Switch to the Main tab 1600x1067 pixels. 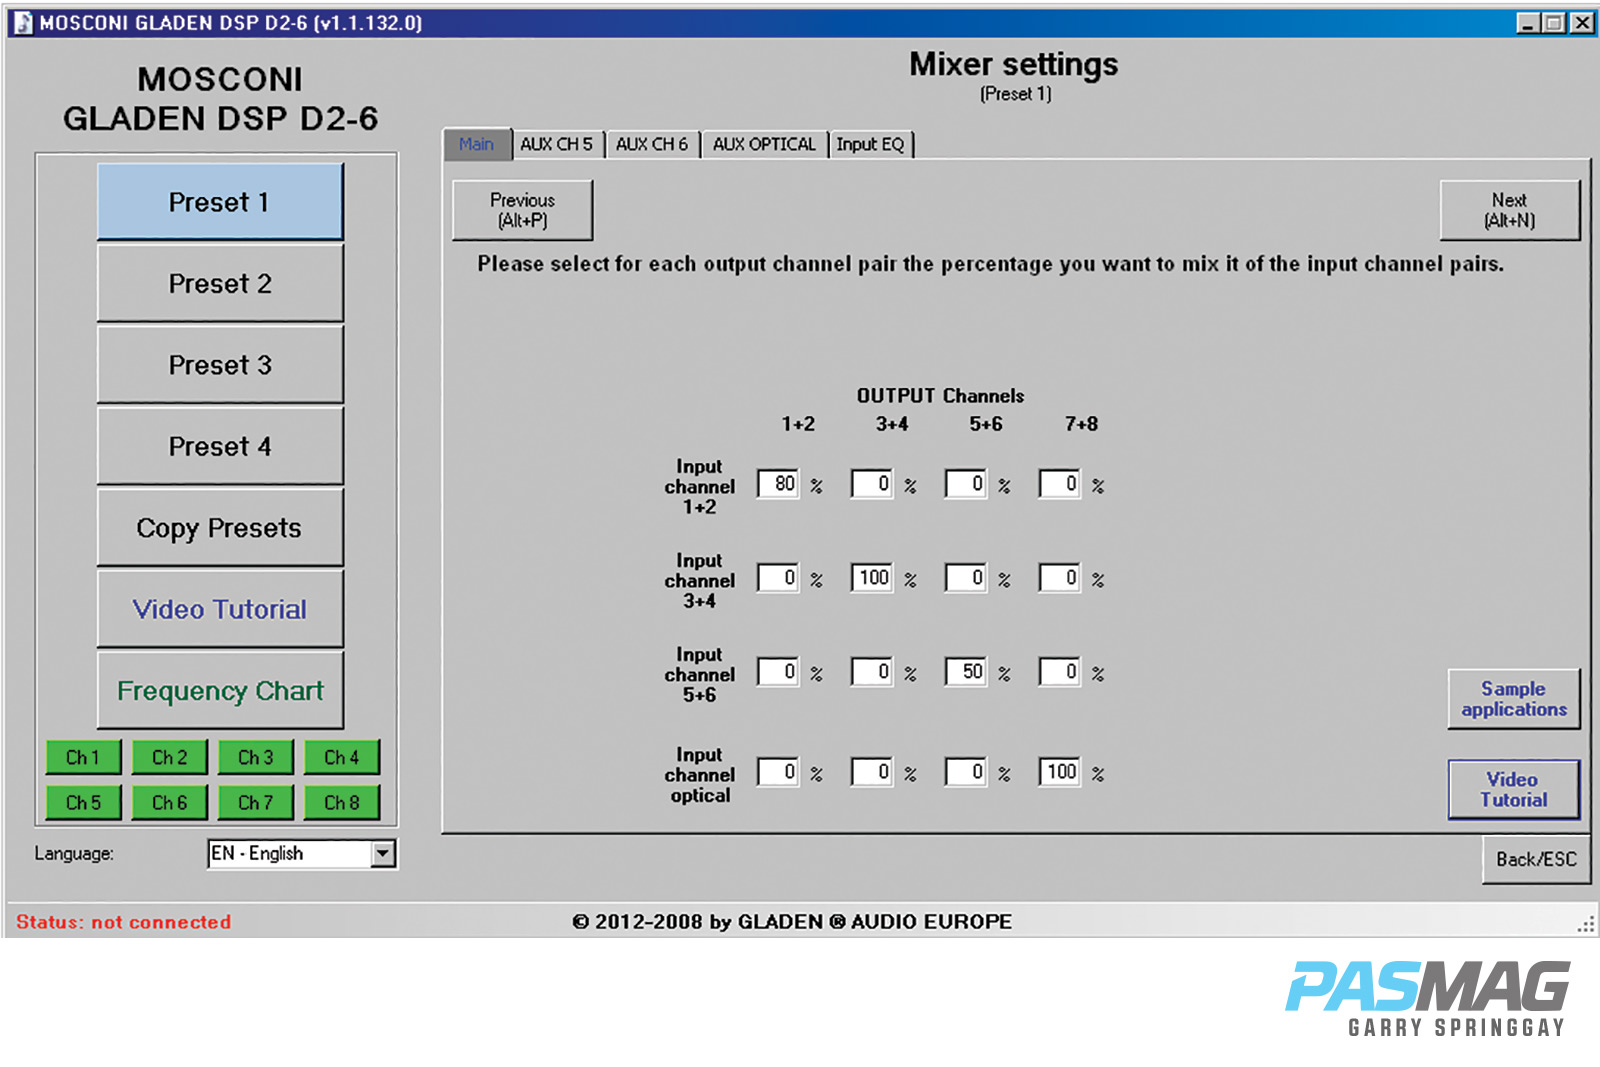[x=477, y=144]
